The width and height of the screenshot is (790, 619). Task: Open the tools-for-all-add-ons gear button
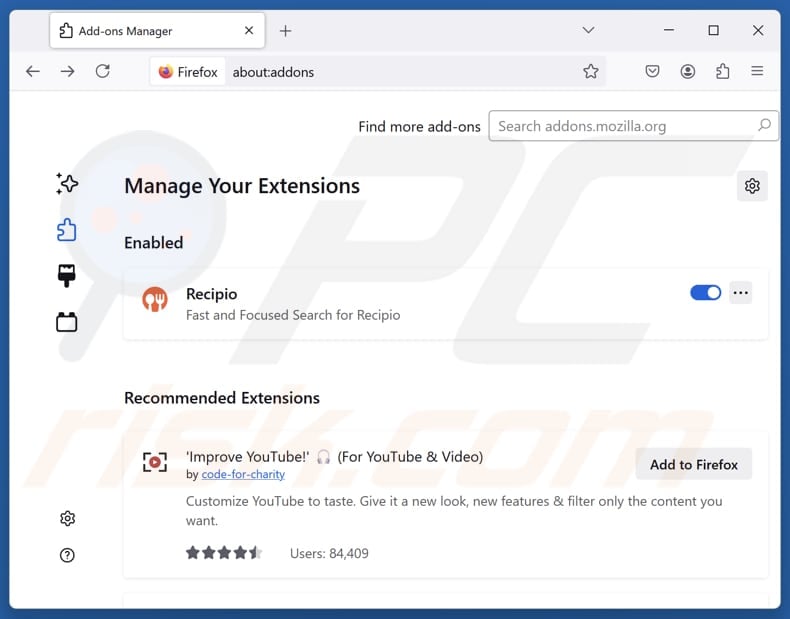752,186
